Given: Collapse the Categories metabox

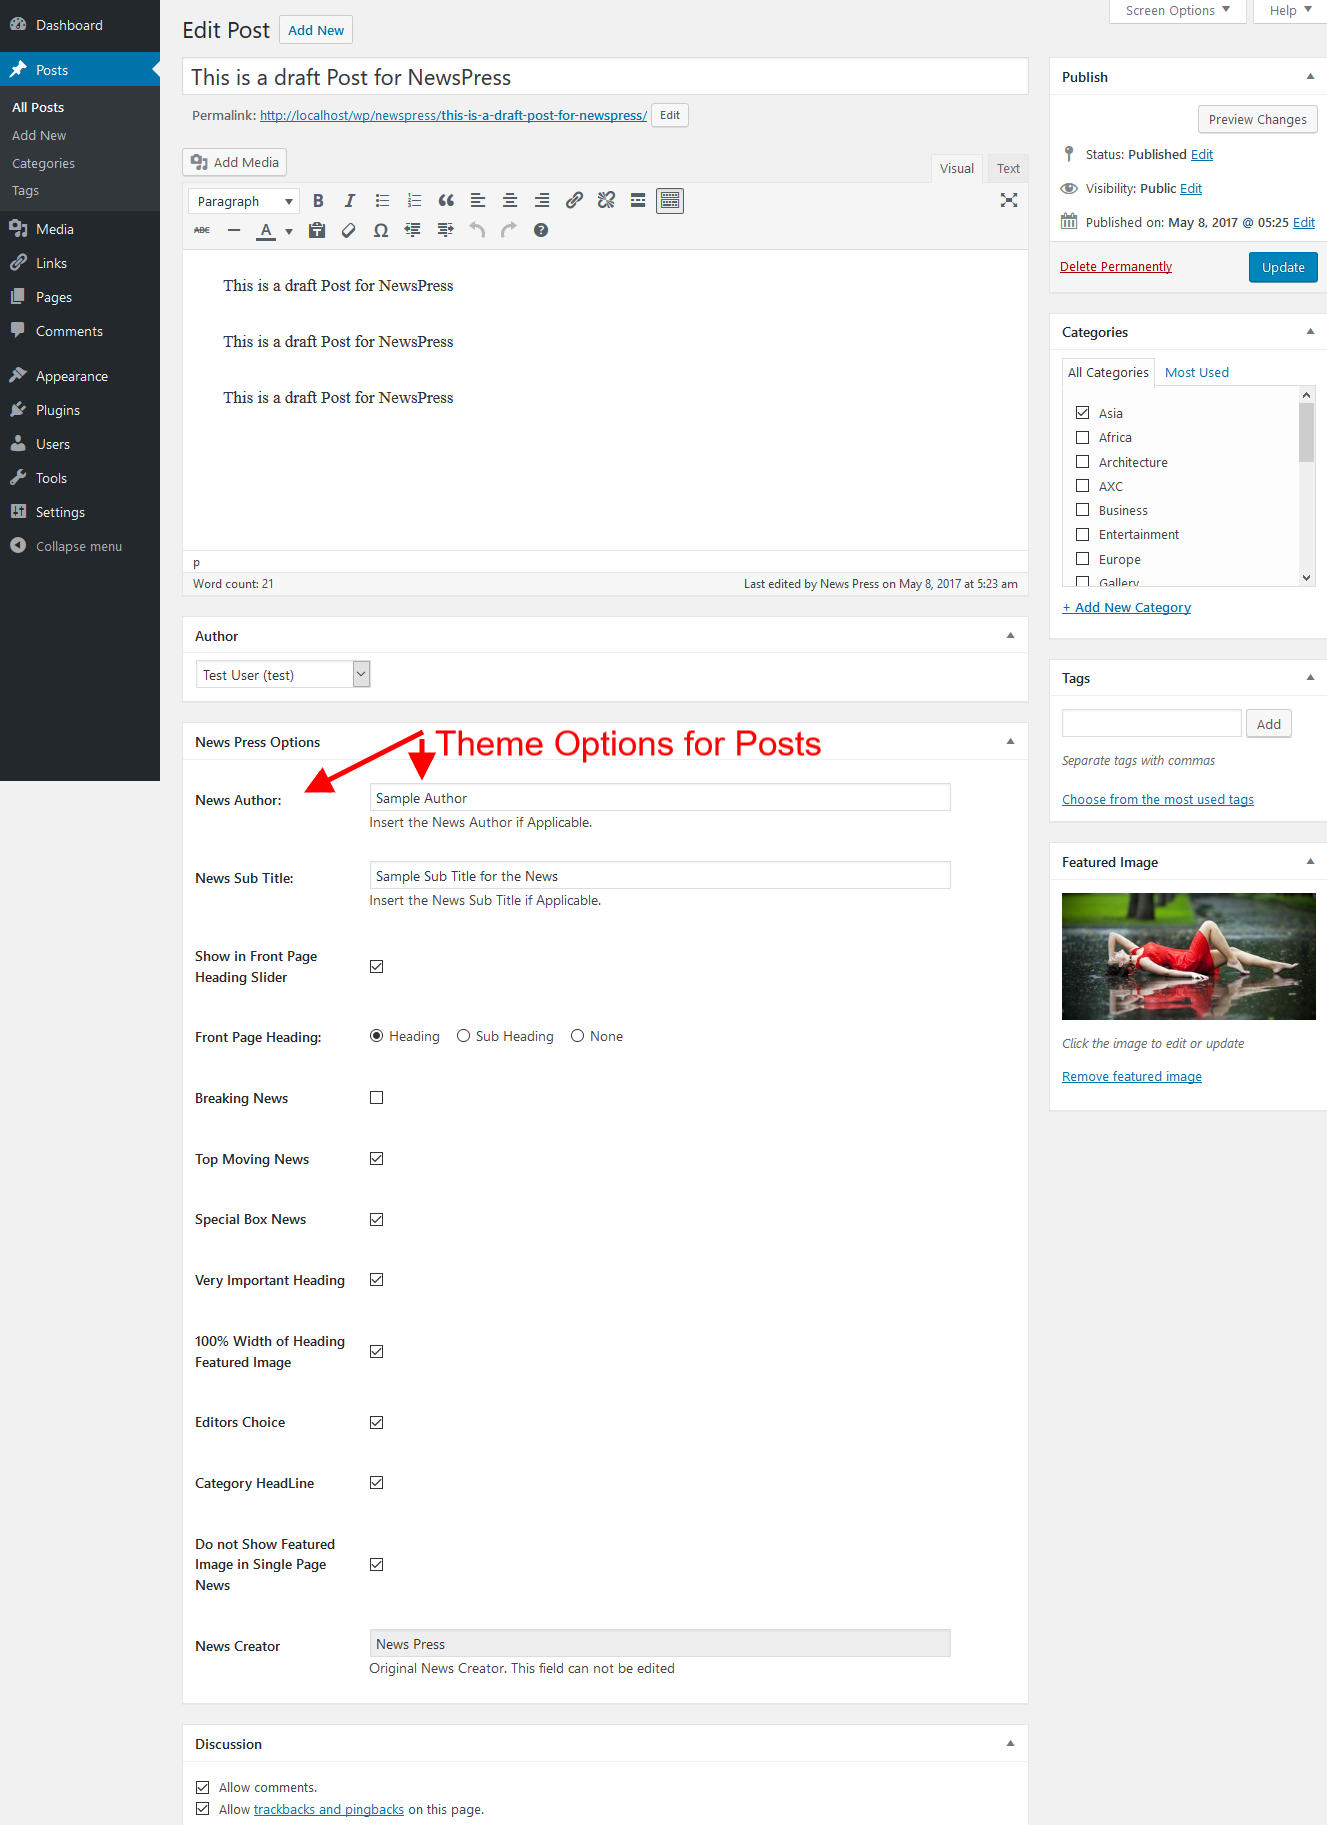Looking at the screenshot, I should coord(1310,332).
